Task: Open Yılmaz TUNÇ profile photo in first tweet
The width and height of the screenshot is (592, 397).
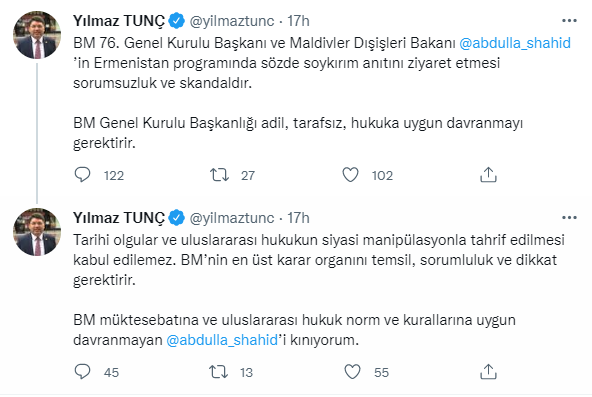Action: tap(37, 35)
